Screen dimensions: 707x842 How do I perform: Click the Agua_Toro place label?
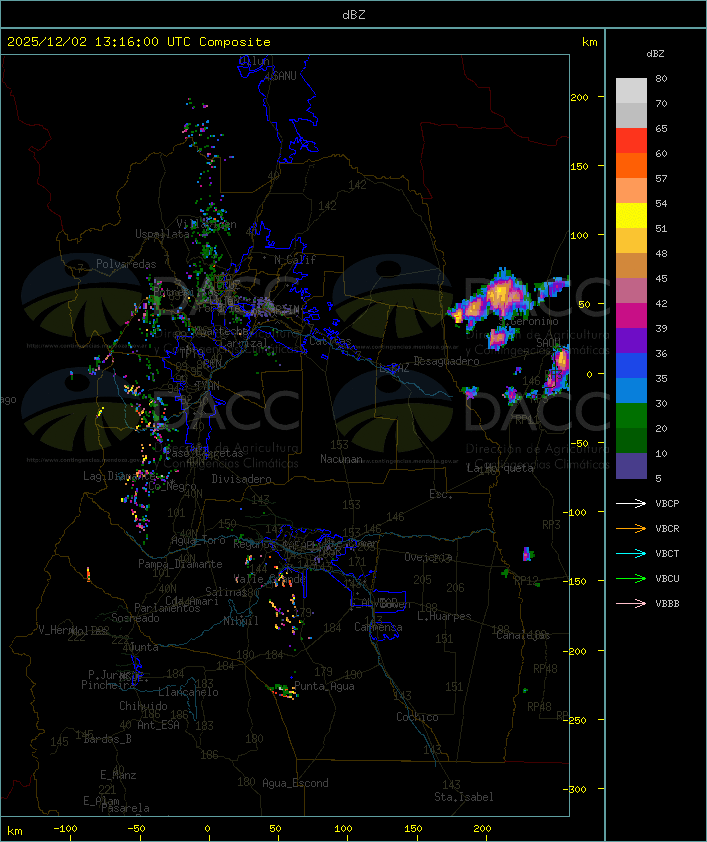[x=198, y=541]
